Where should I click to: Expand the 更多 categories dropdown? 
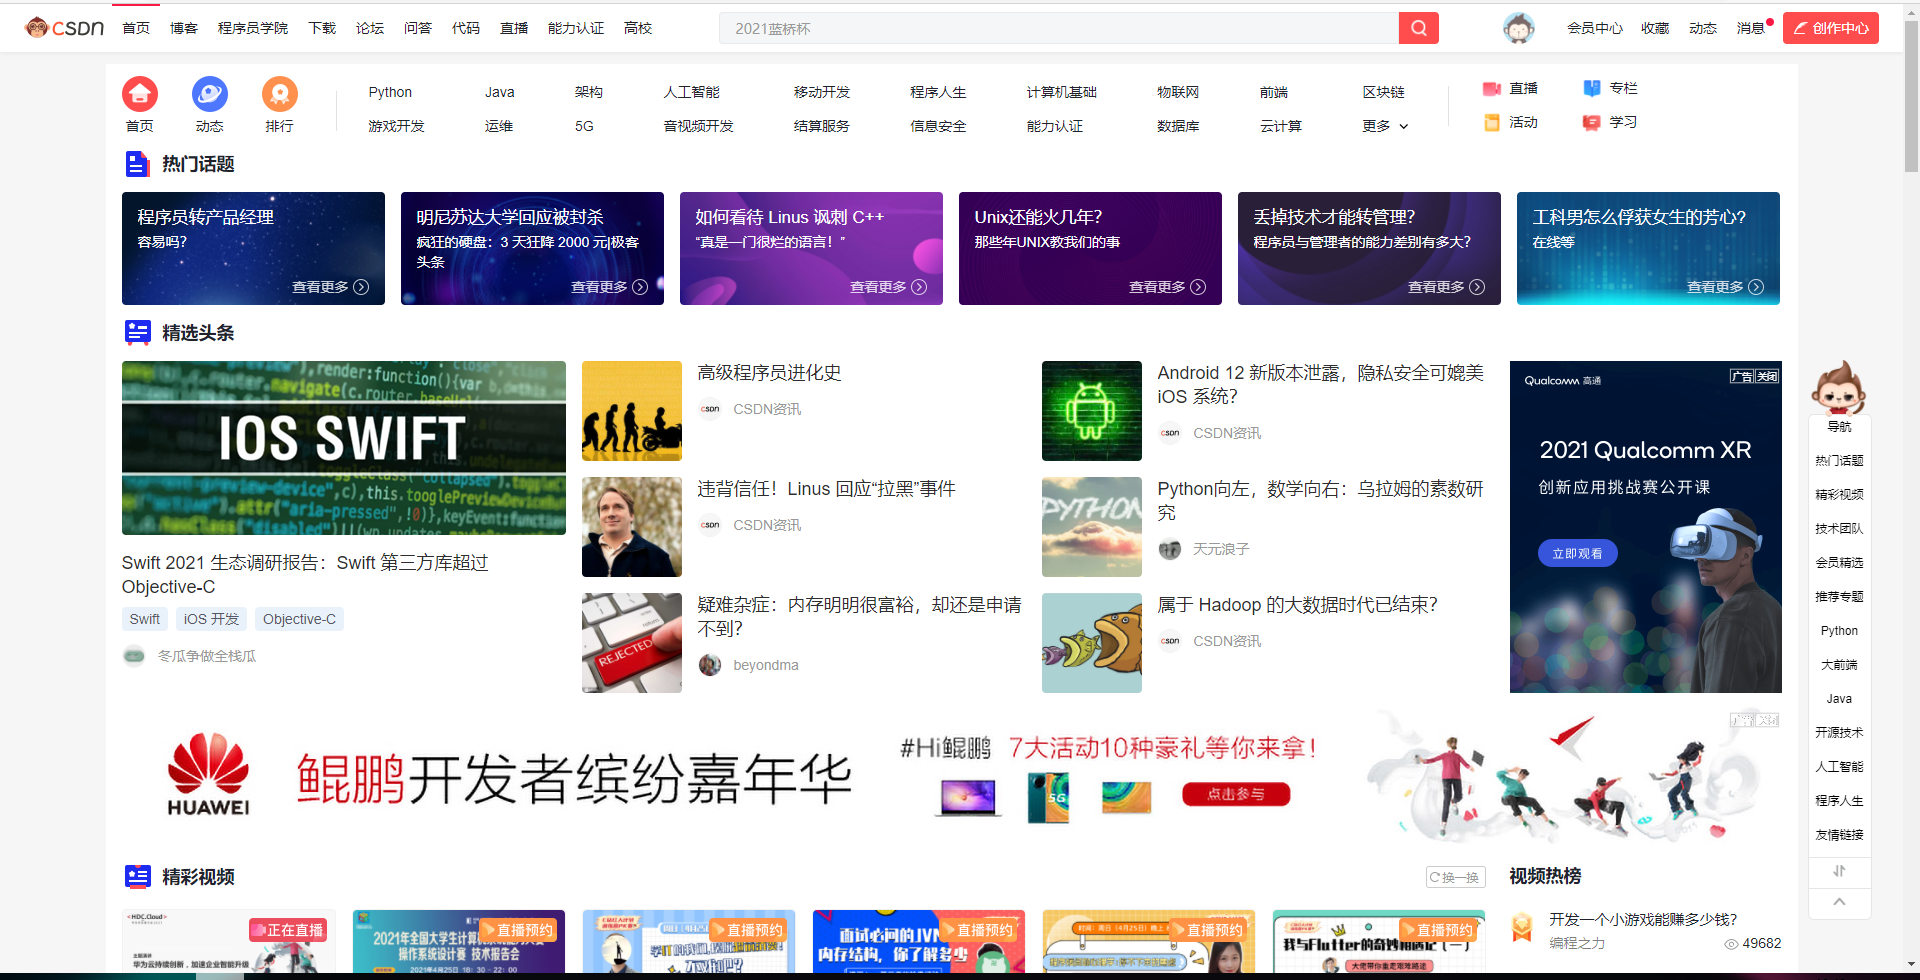[x=1385, y=126]
